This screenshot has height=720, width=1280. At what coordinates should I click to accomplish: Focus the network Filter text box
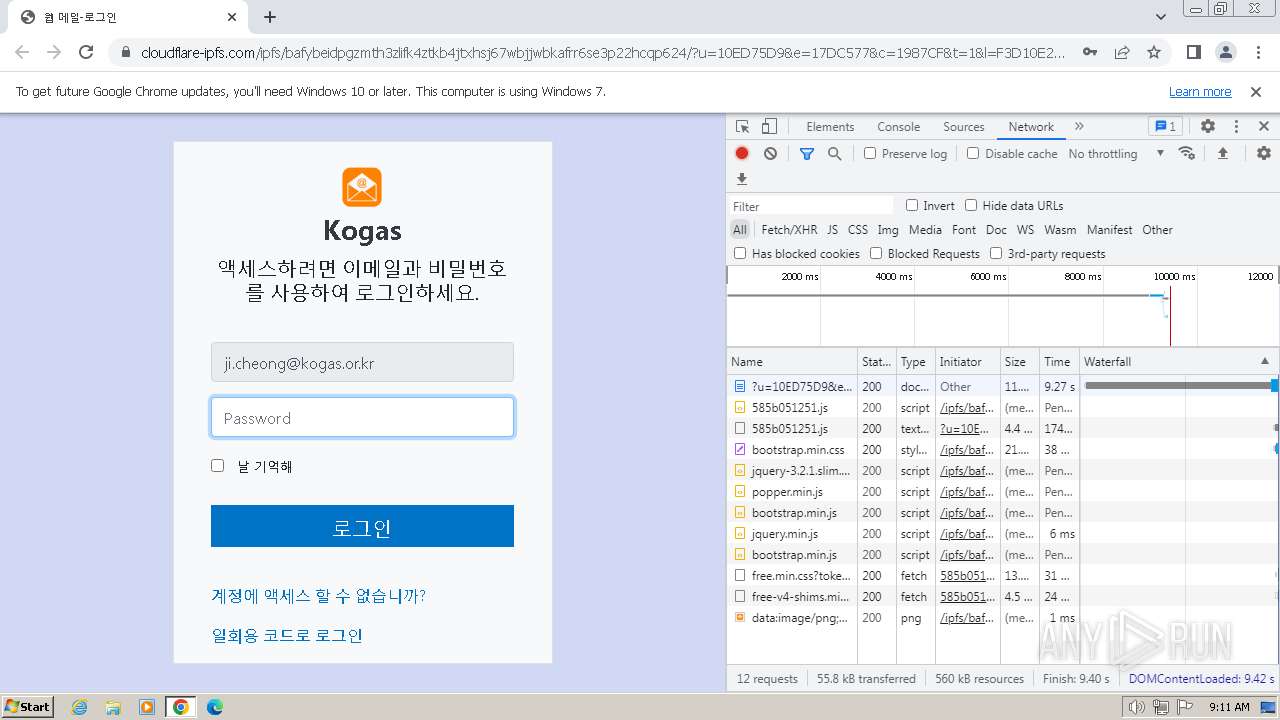point(812,206)
